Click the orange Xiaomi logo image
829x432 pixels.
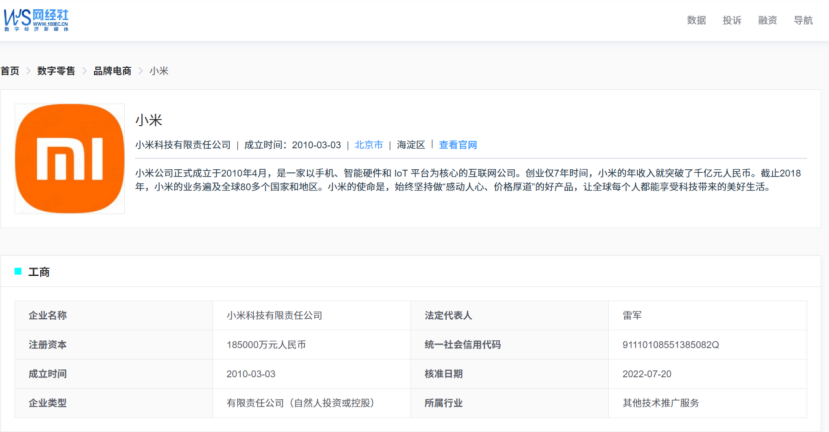coord(70,159)
